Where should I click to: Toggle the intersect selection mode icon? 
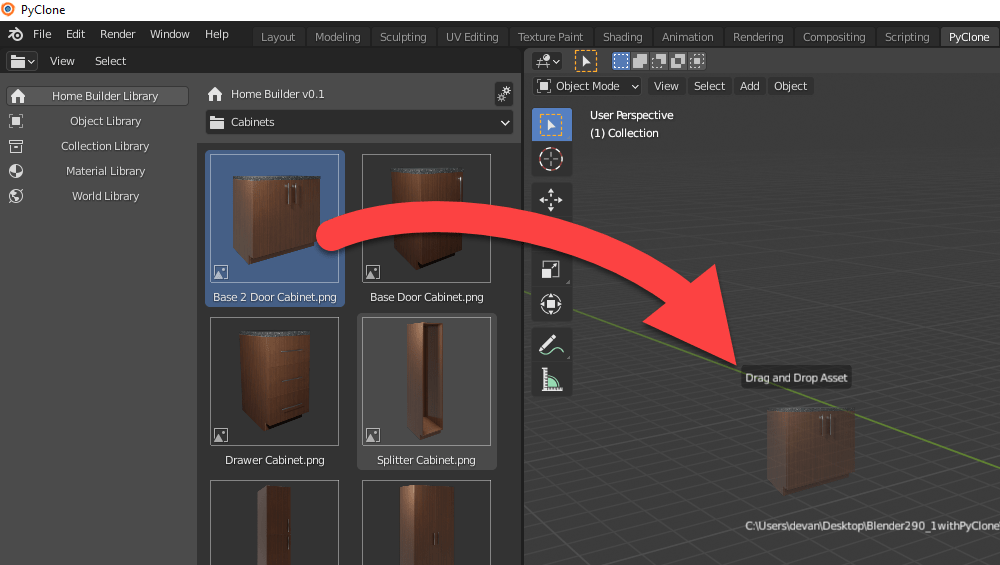tap(697, 61)
